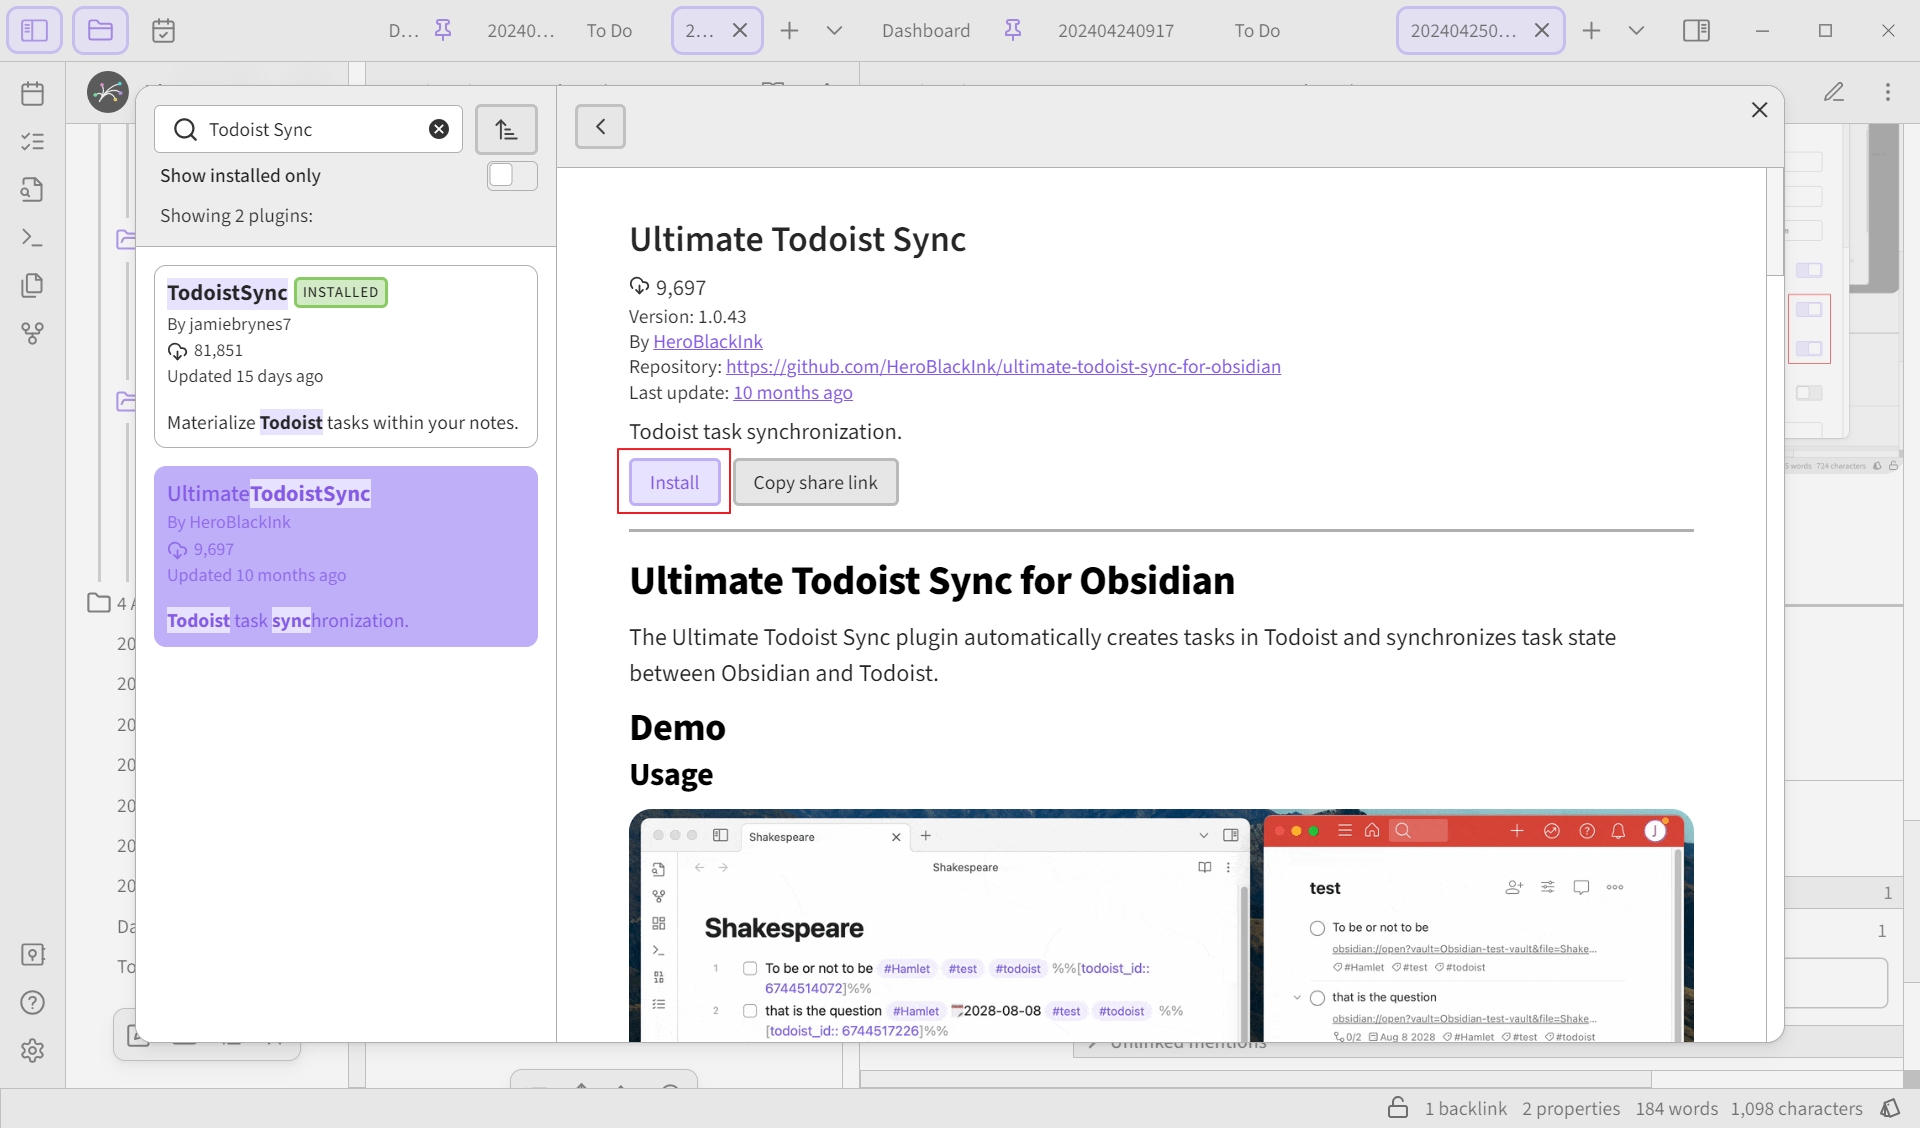Open the file explorer folder icon

click(x=100, y=30)
